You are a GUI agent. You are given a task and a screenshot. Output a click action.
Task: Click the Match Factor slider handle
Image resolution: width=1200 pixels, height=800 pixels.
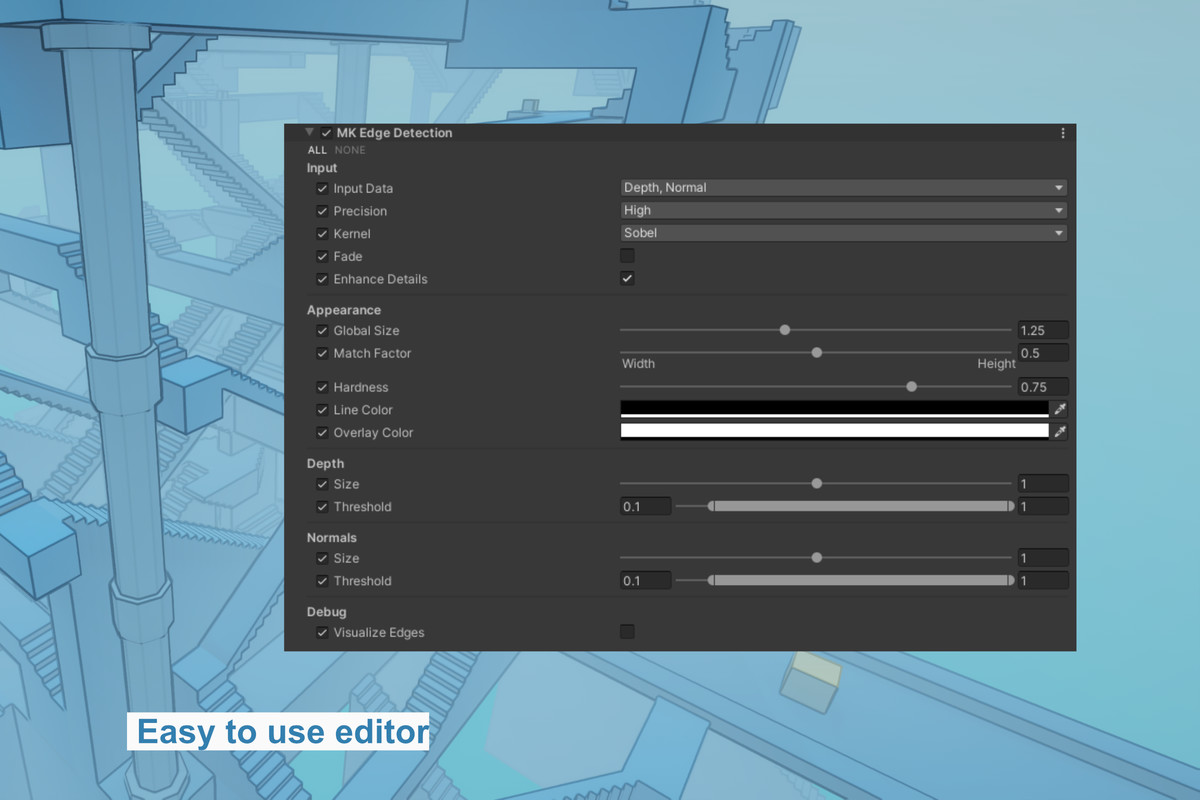pyautogui.click(x=817, y=352)
